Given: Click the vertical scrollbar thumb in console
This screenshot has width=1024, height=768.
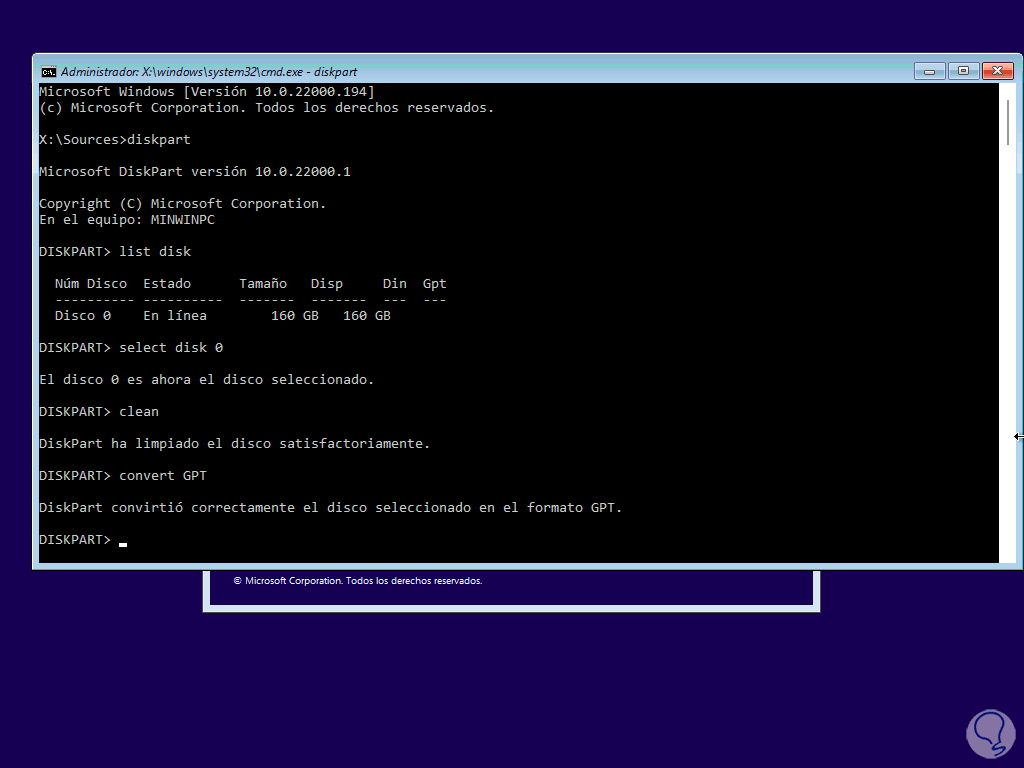Looking at the screenshot, I should click(x=1008, y=122).
